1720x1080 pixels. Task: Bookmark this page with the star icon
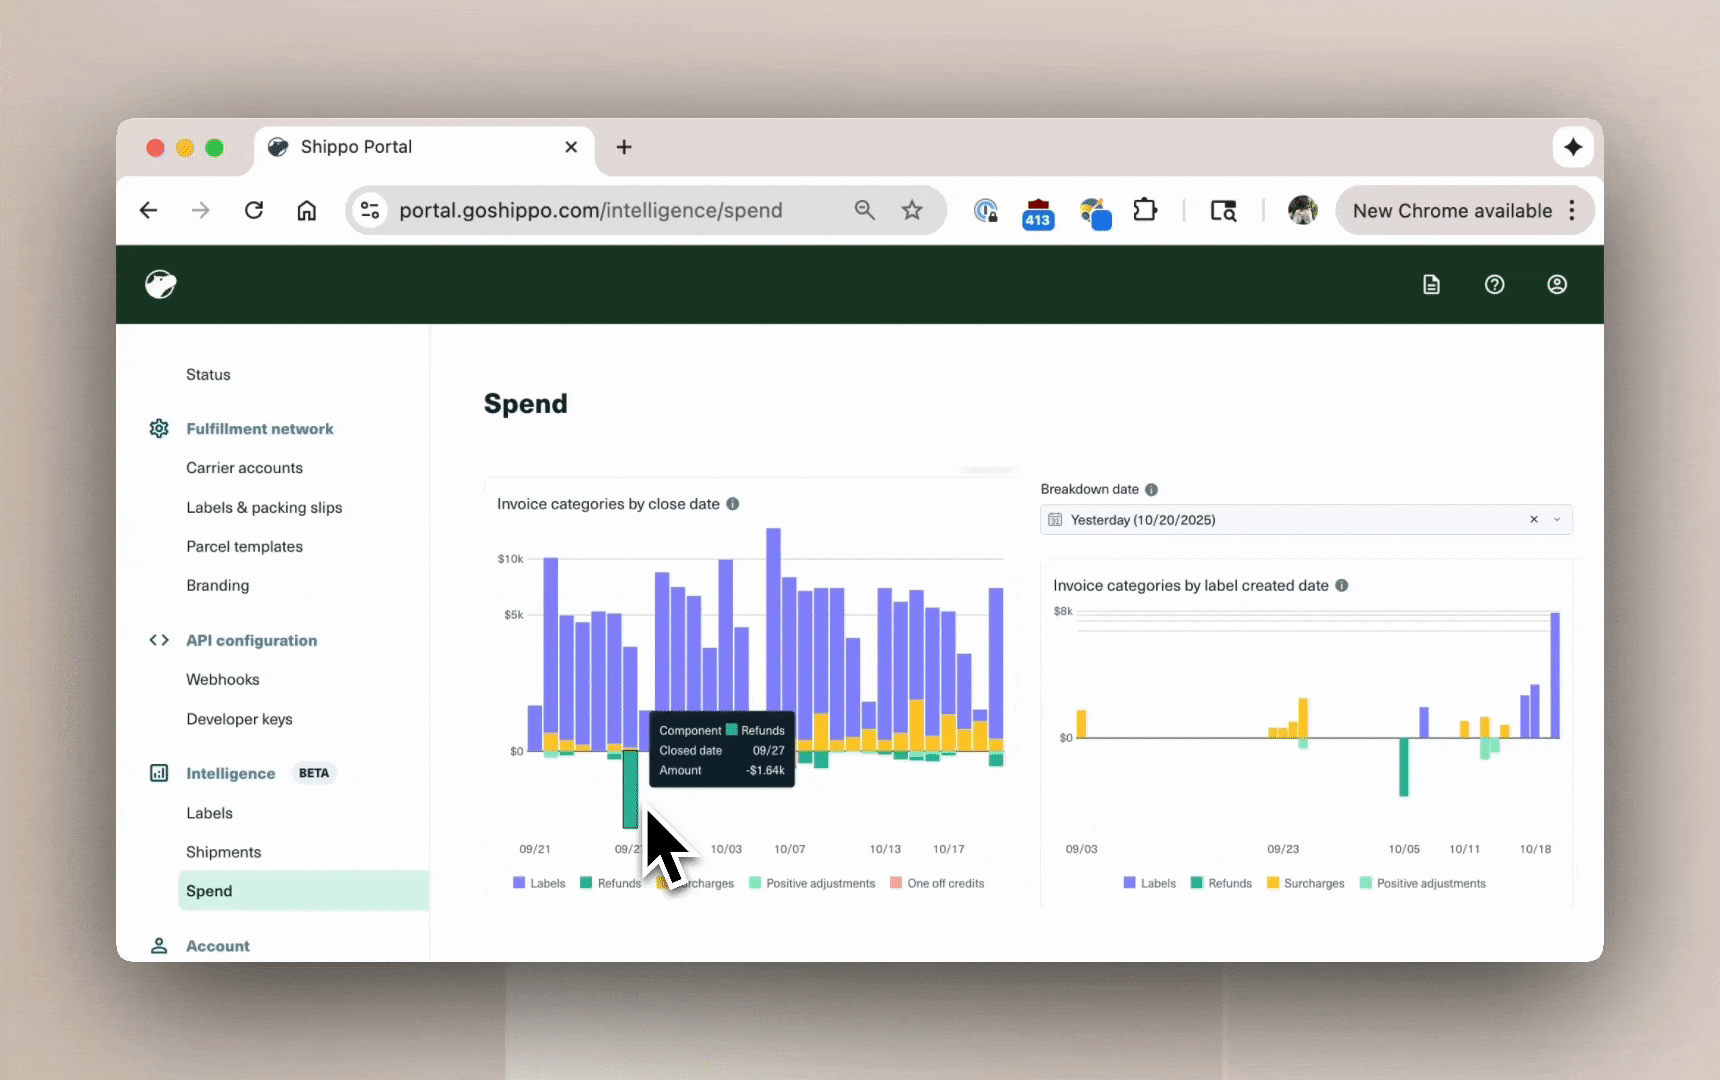912,210
